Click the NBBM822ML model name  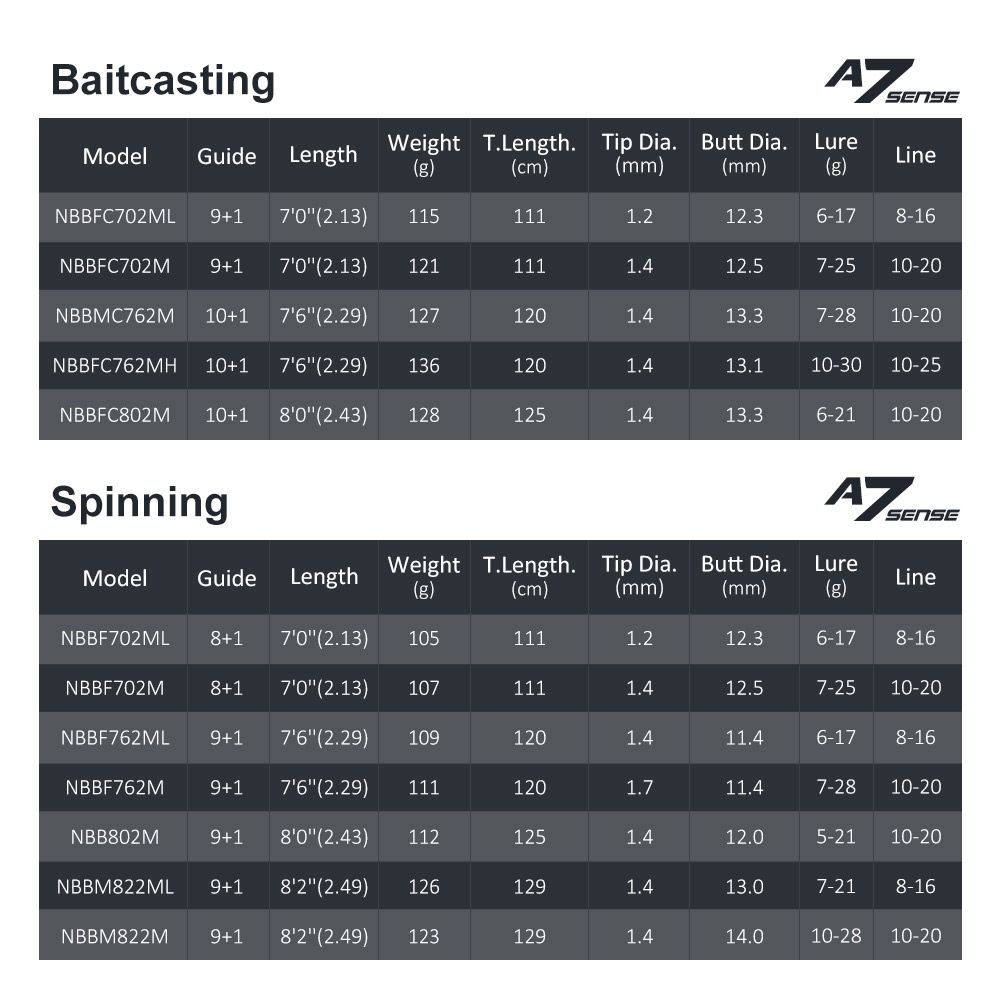(x=114, y=887)
